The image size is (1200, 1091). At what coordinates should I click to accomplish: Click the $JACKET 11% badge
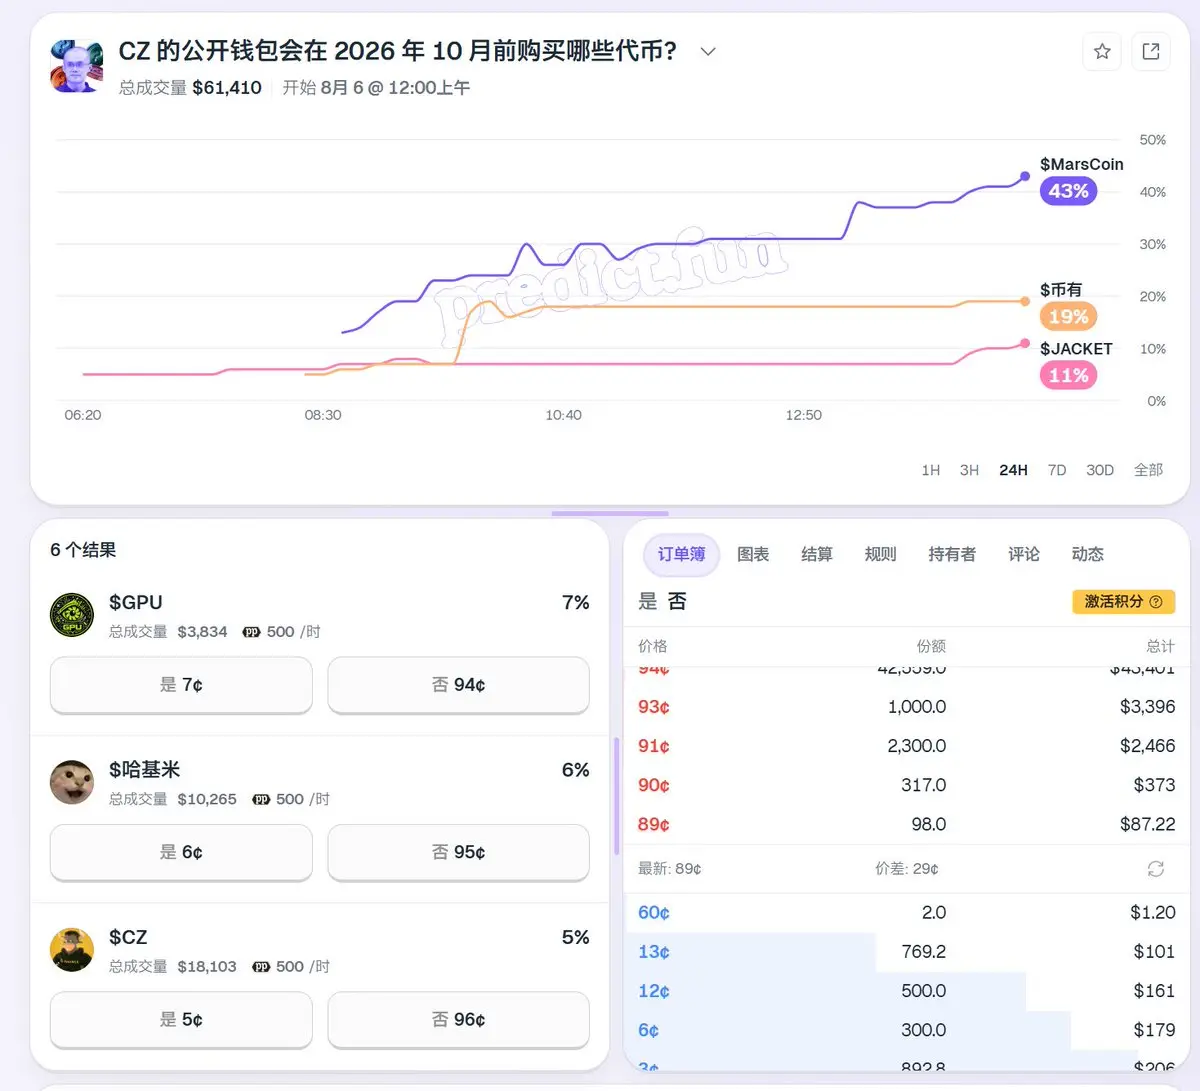[1068, 375]
